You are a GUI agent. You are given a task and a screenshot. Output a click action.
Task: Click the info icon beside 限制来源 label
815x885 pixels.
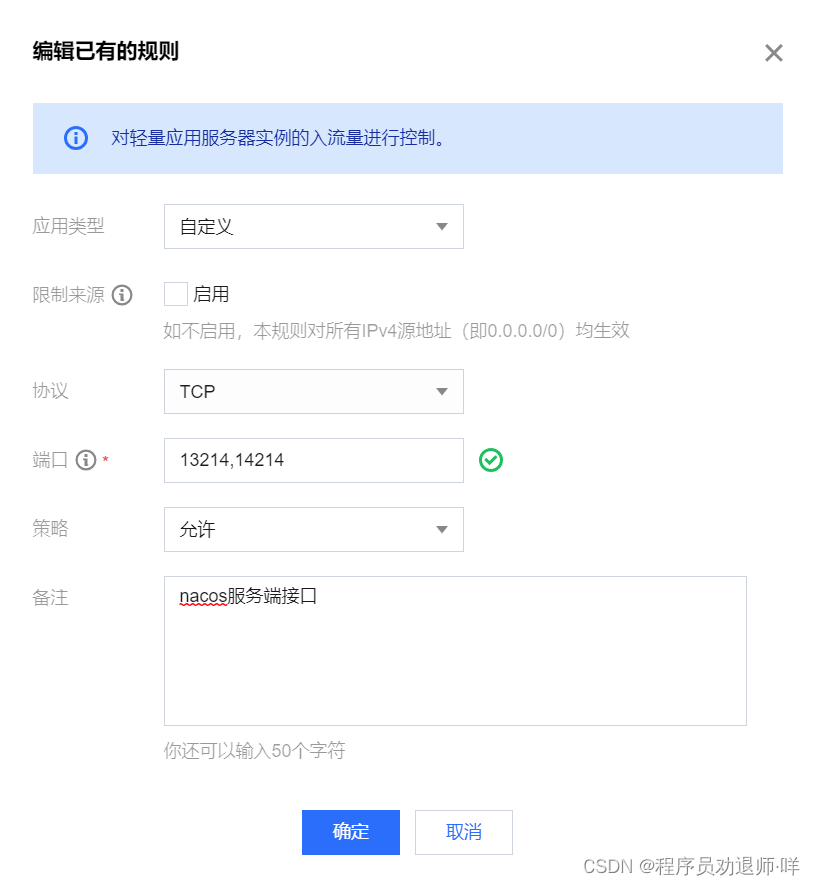coord(122,295)
